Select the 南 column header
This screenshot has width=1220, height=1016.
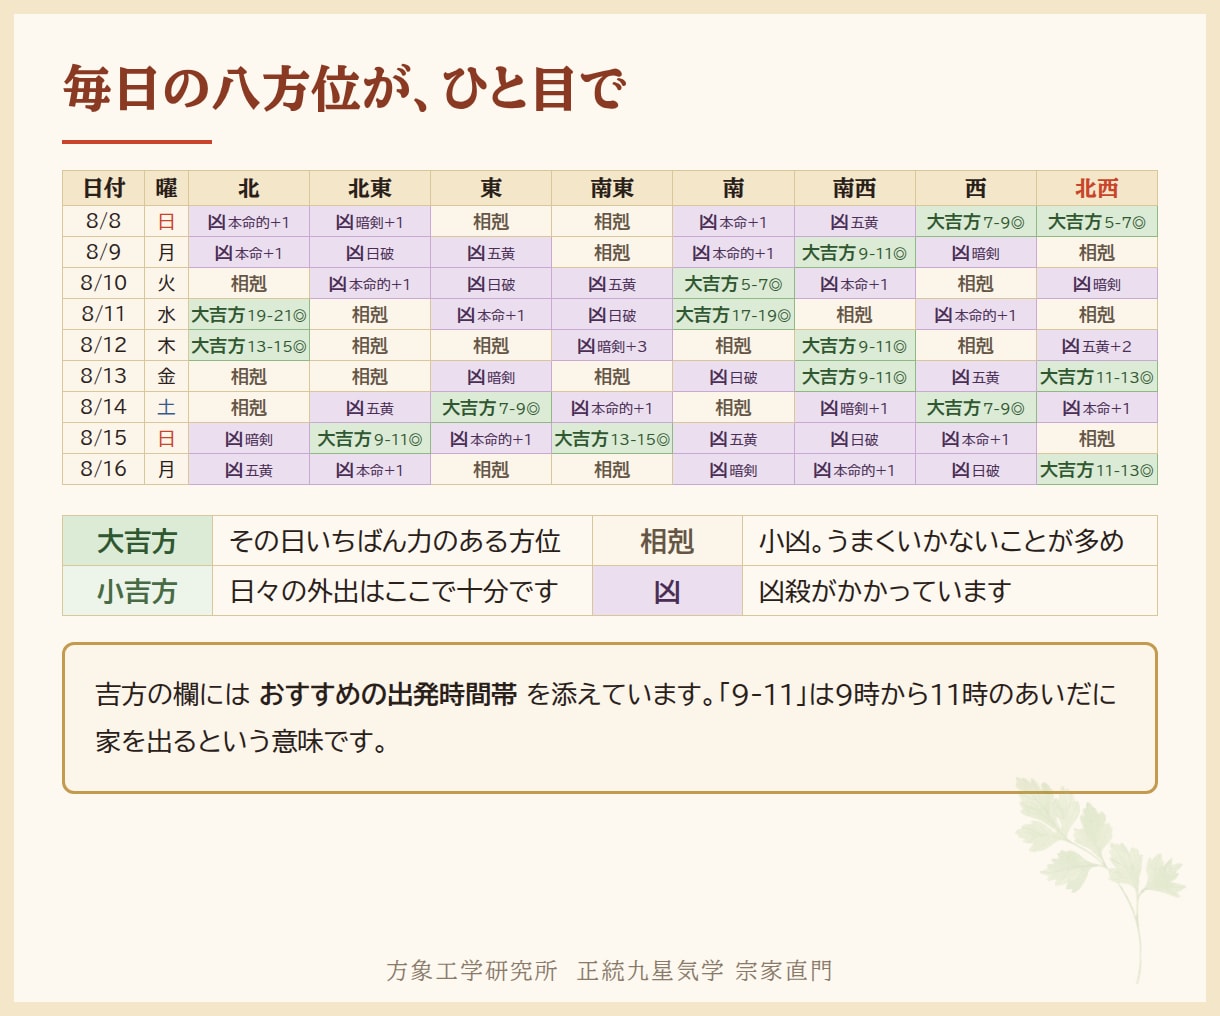(x=734, y=188)
